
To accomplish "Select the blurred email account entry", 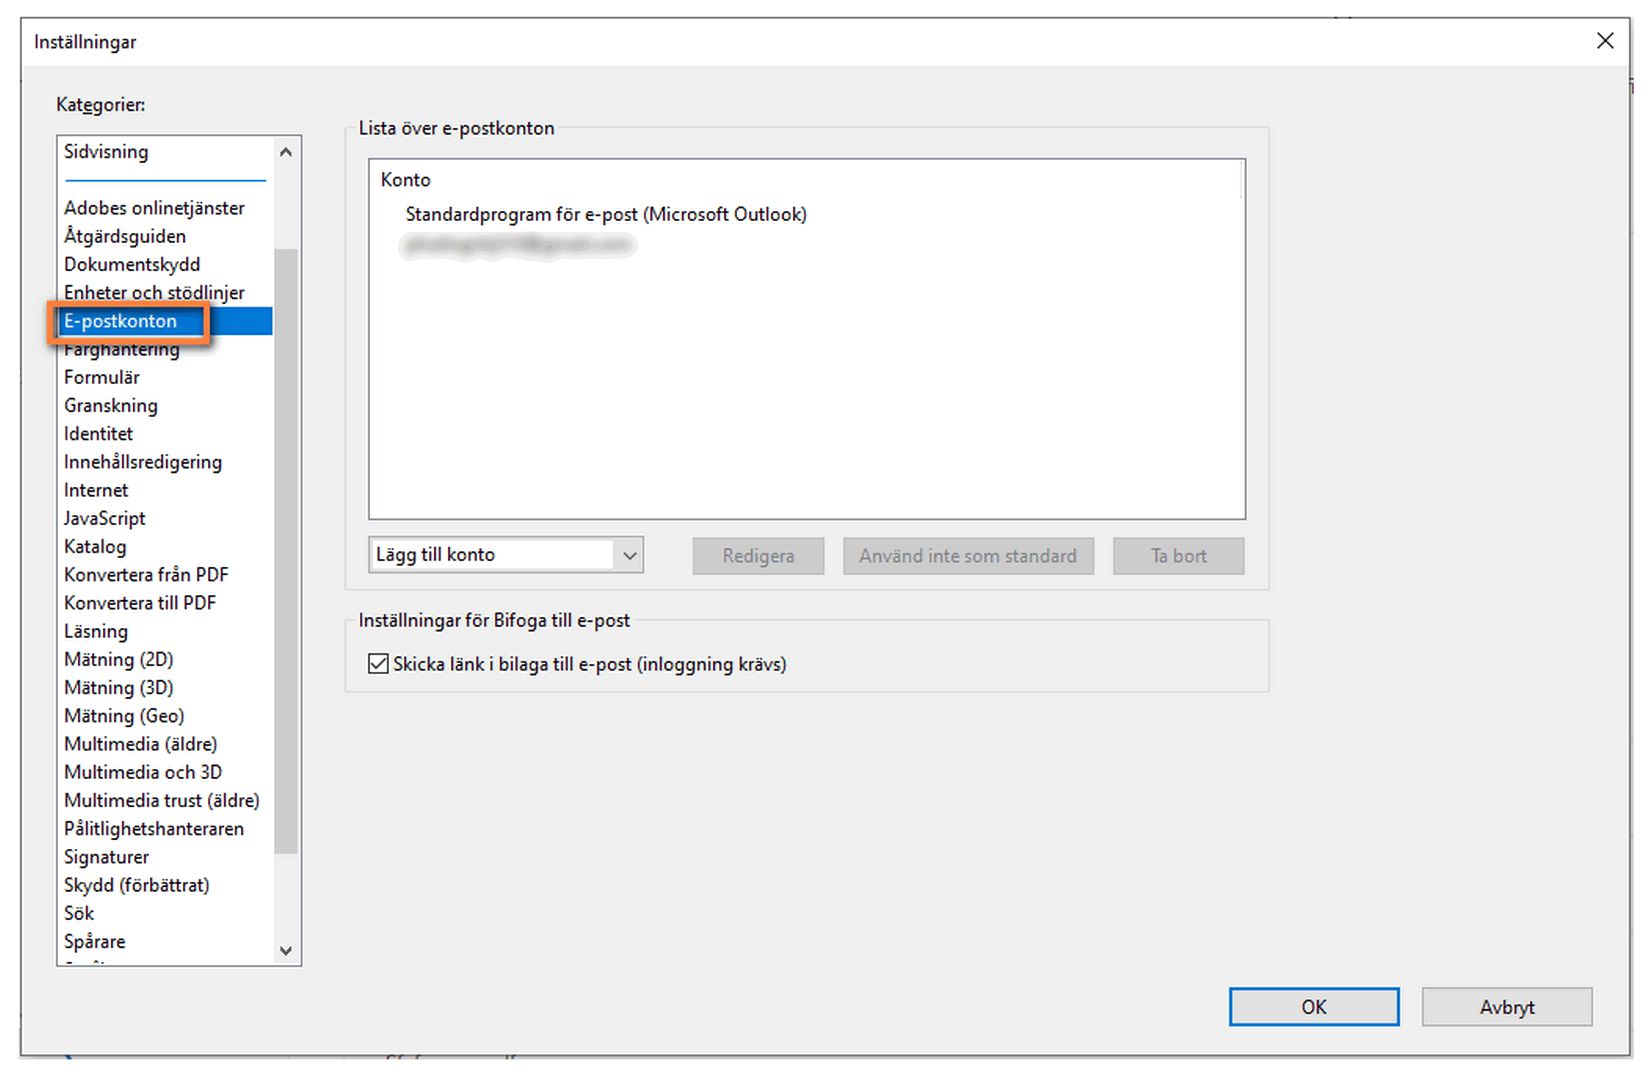I will pos(518,244).
